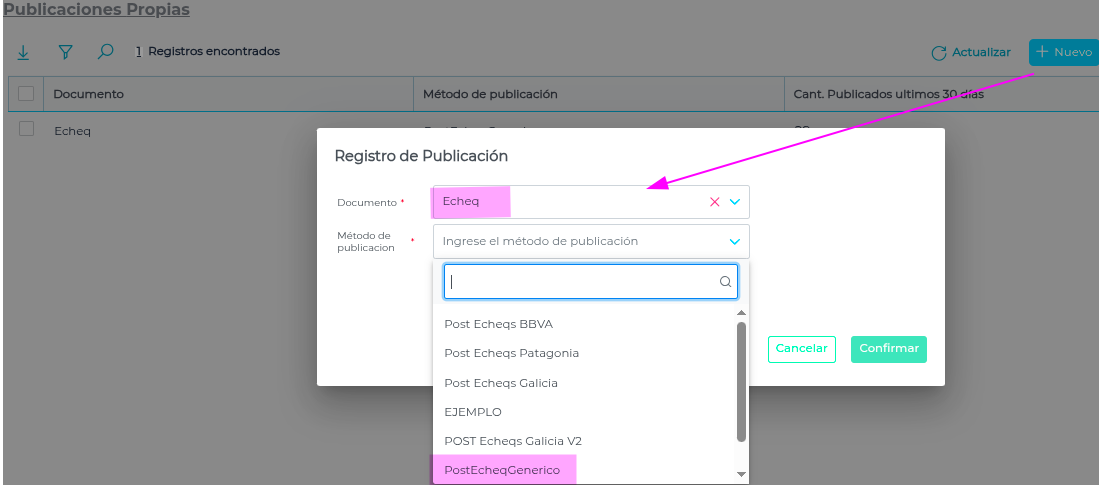Viewport: 1099px width, 485px height.
Task: Pick the EJEMPLO option
Action: (473, 412)
